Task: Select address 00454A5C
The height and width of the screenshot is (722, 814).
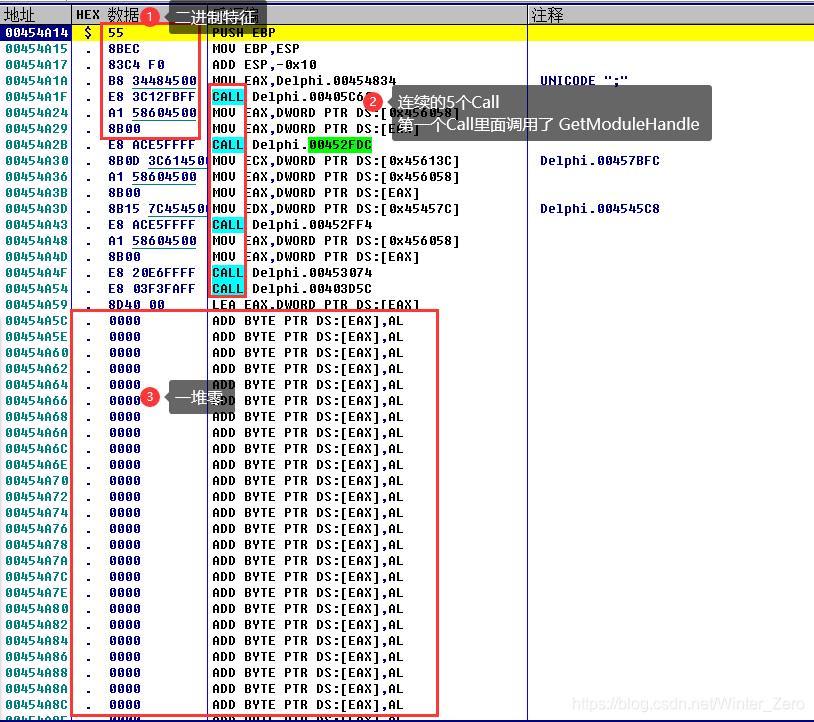Action: coord(37,321)
